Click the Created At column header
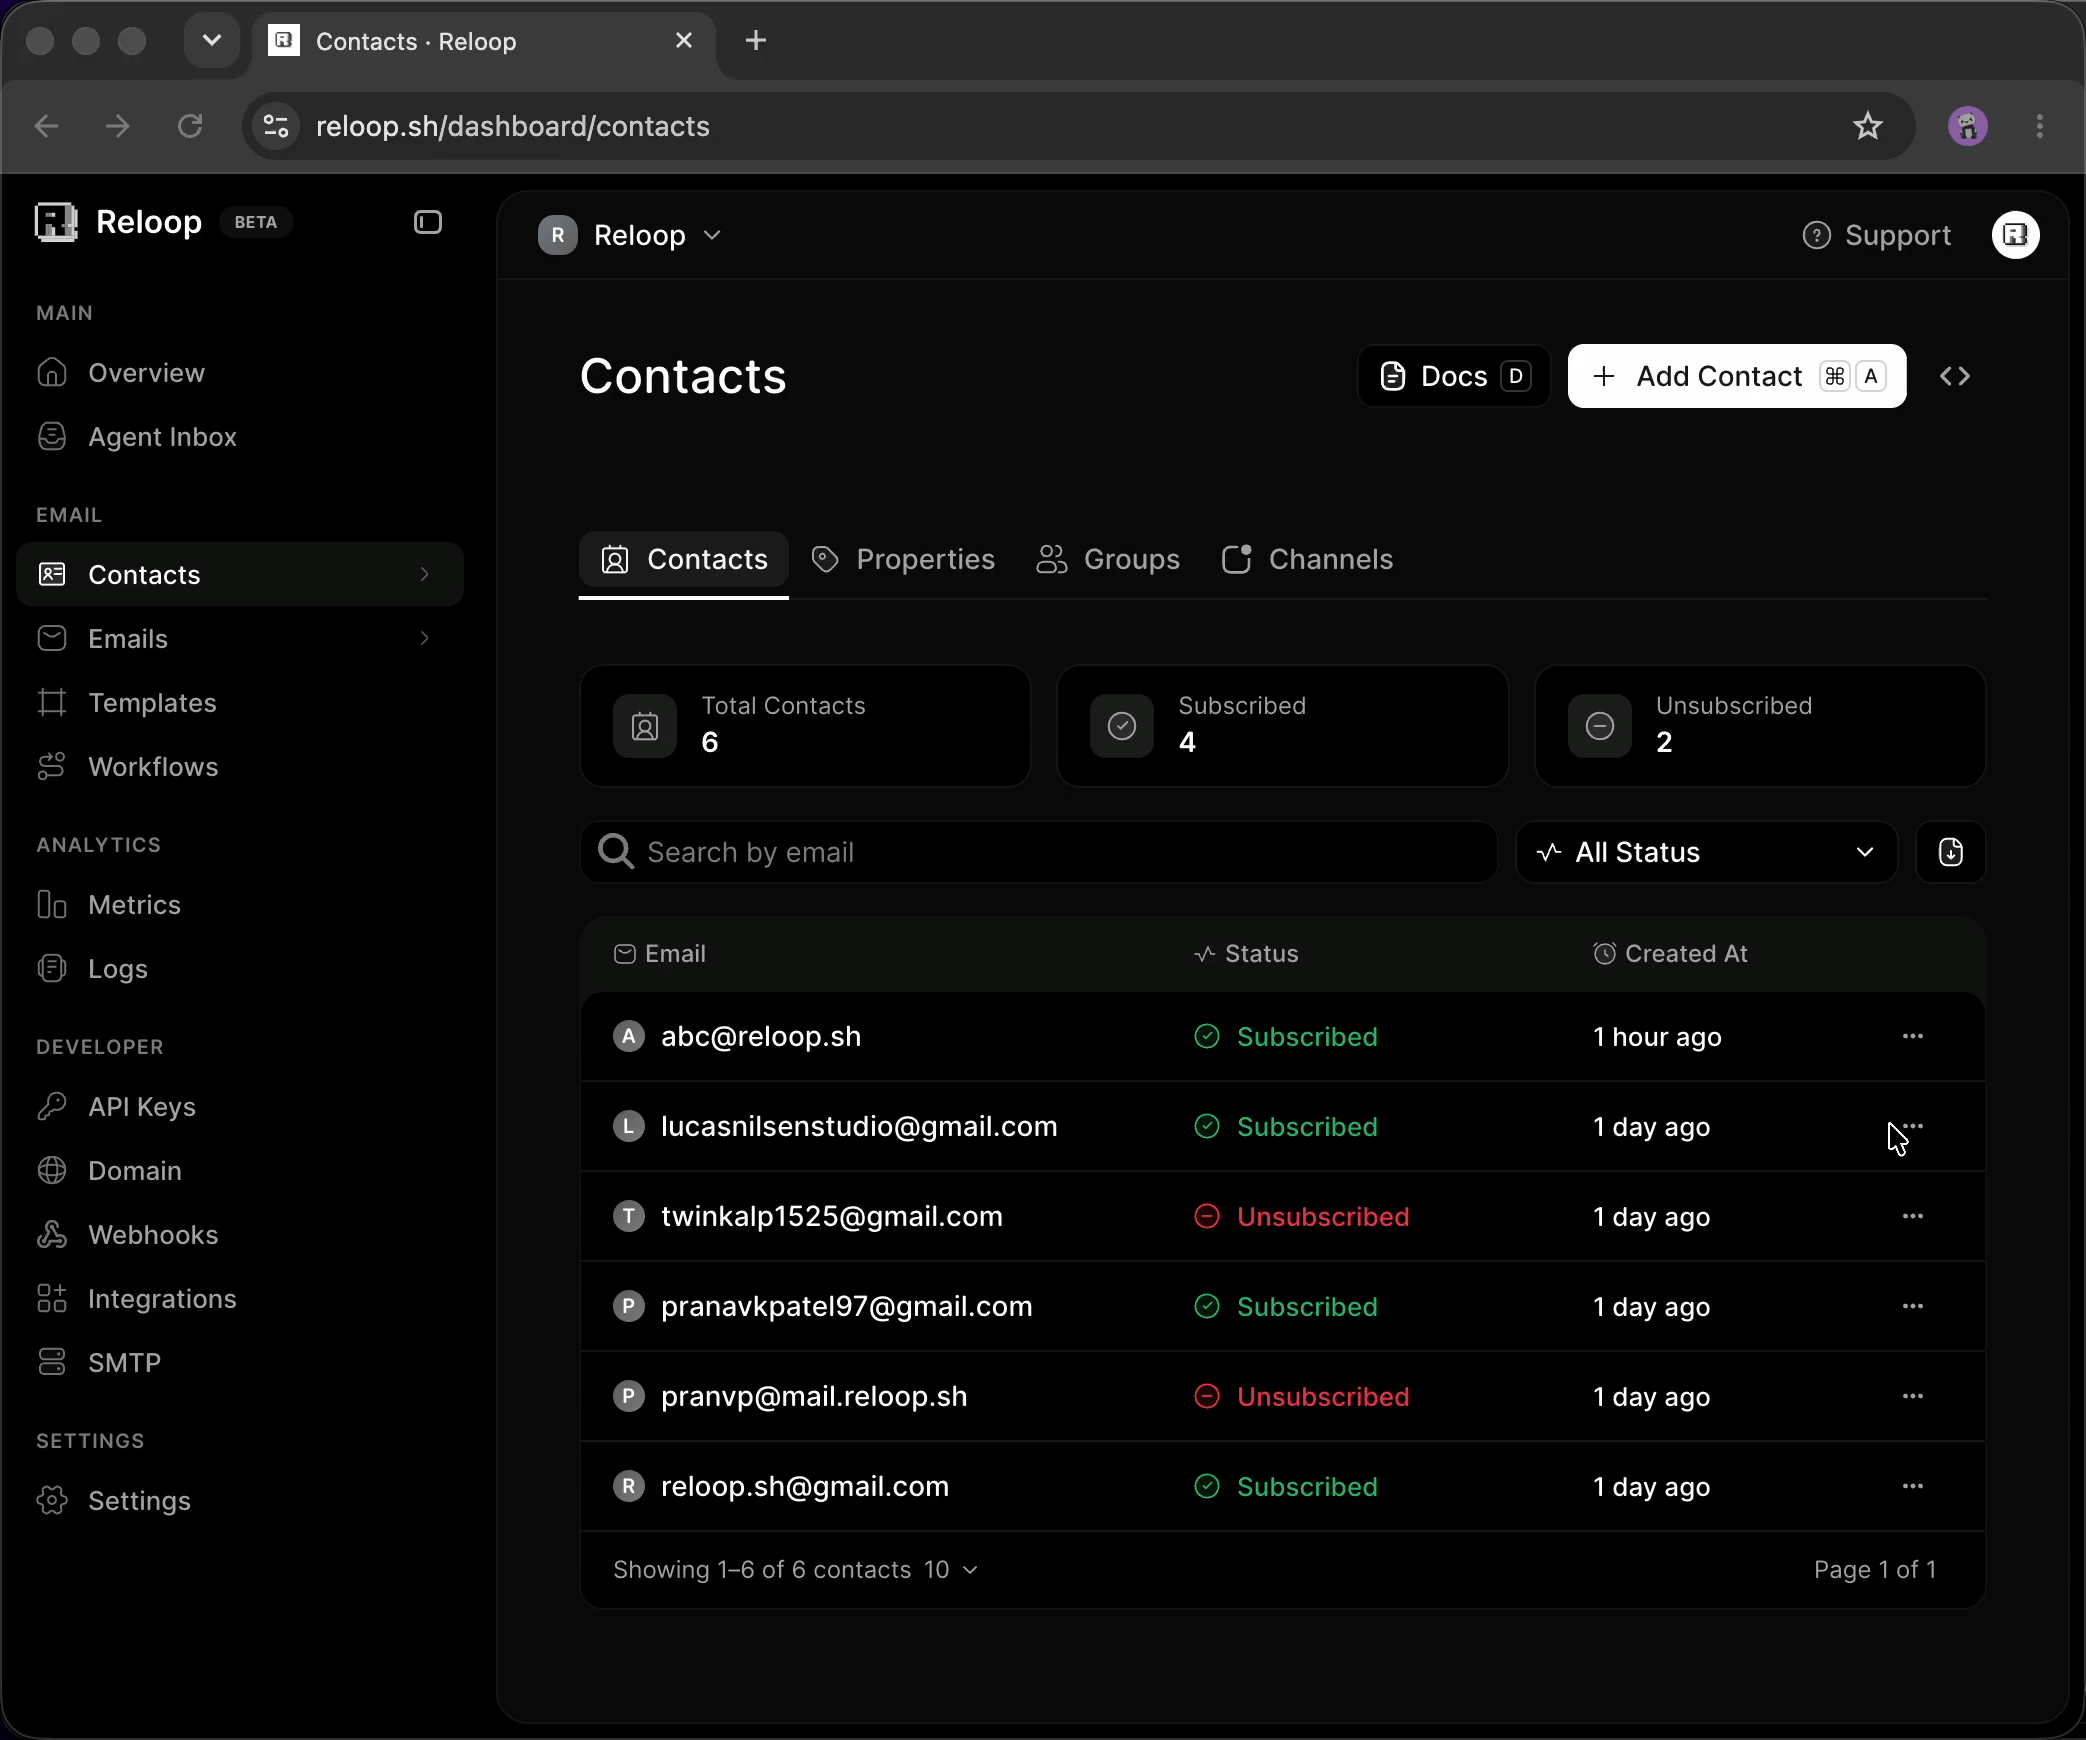The height and width of the screenshot is (1740, 2086). coord(1670,954)
